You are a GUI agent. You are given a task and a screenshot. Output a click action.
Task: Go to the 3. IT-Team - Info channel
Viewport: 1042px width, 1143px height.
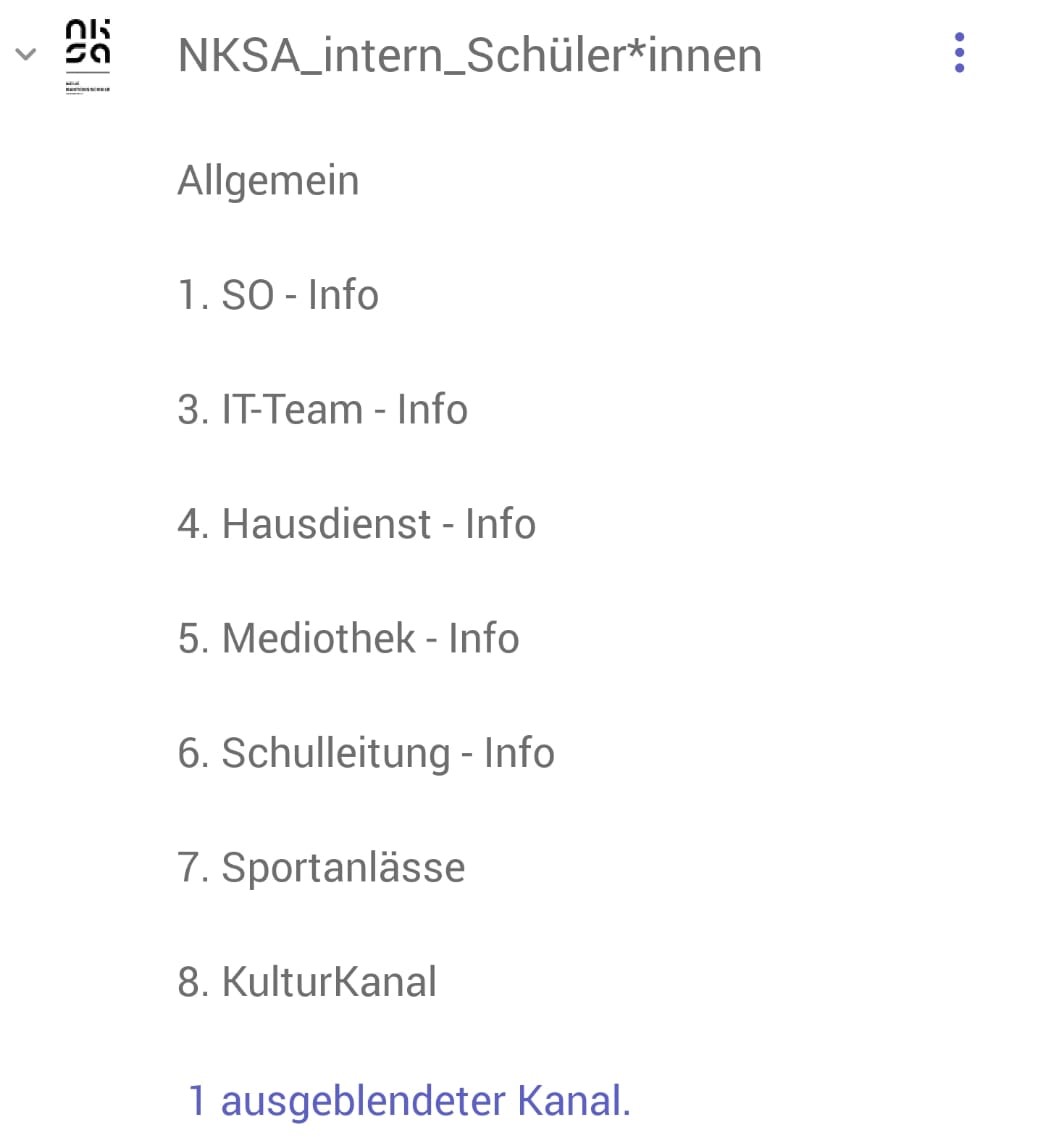pyautogui.click(x=322, y=410)
